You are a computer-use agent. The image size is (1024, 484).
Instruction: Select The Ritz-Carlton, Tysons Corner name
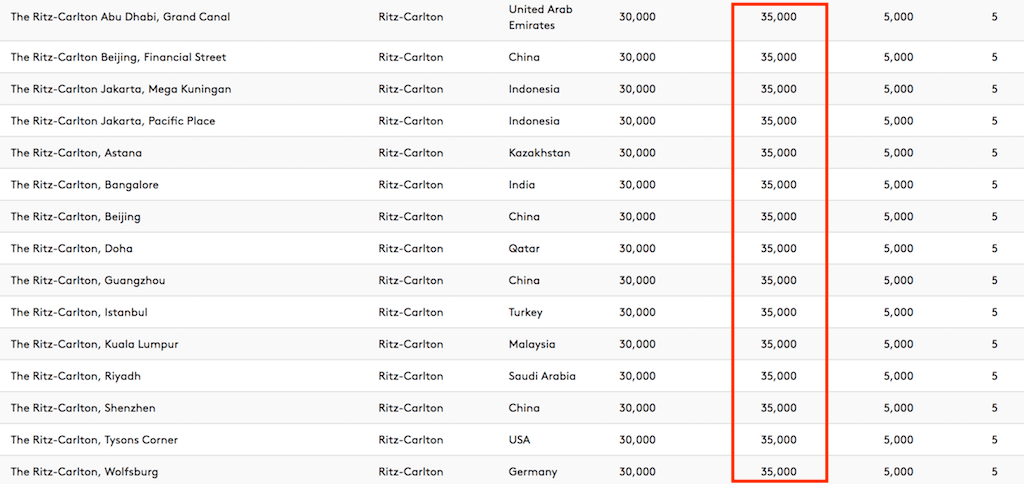point(94,440)
